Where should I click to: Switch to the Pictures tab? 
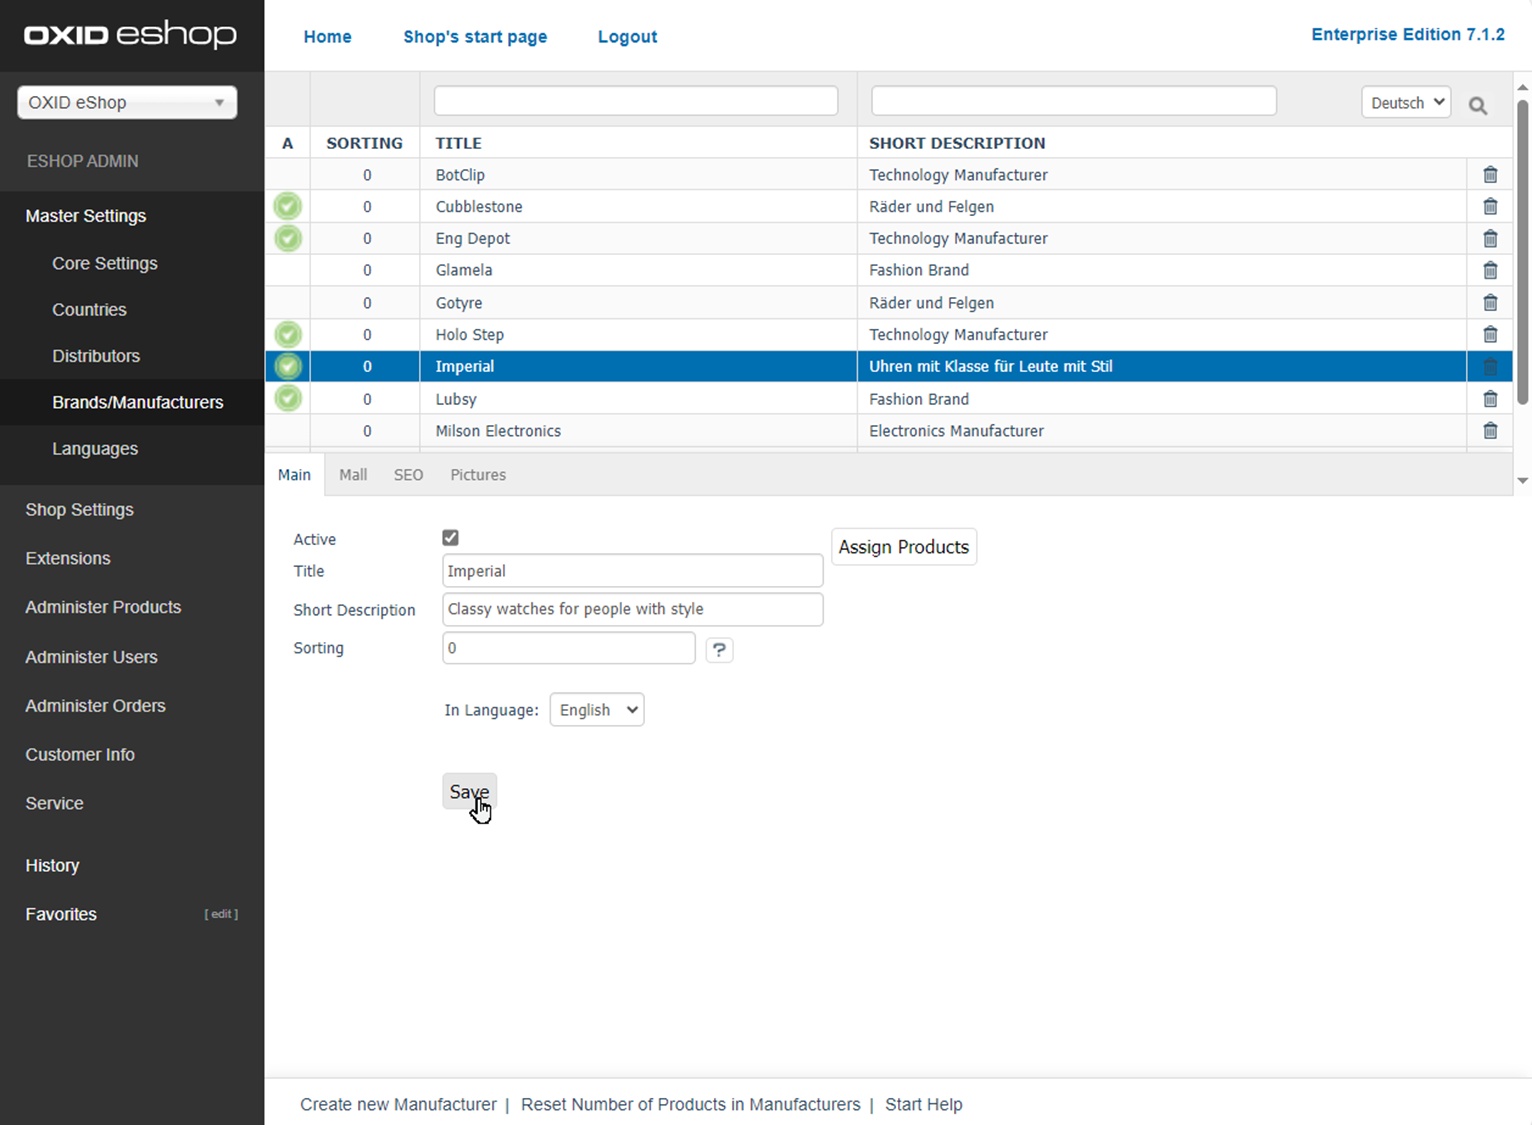point(478,475)
